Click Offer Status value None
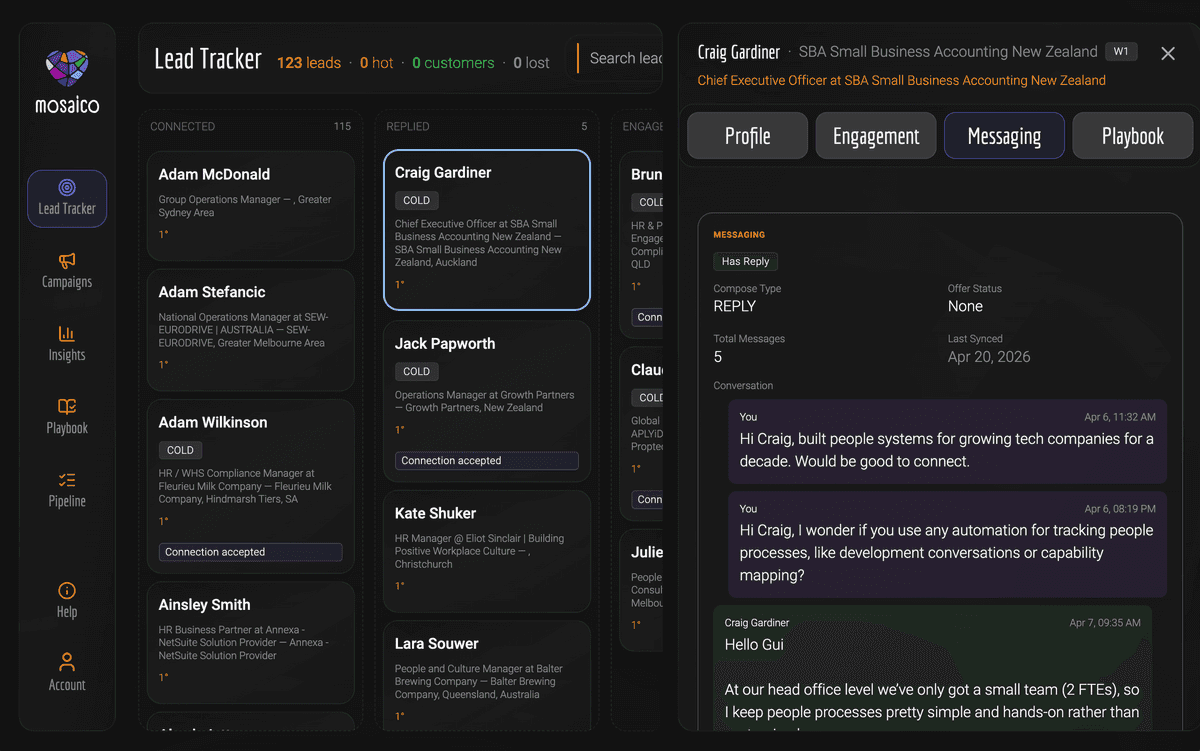The width and height of the screenshot is (1200, 751). tap(966, 307)
